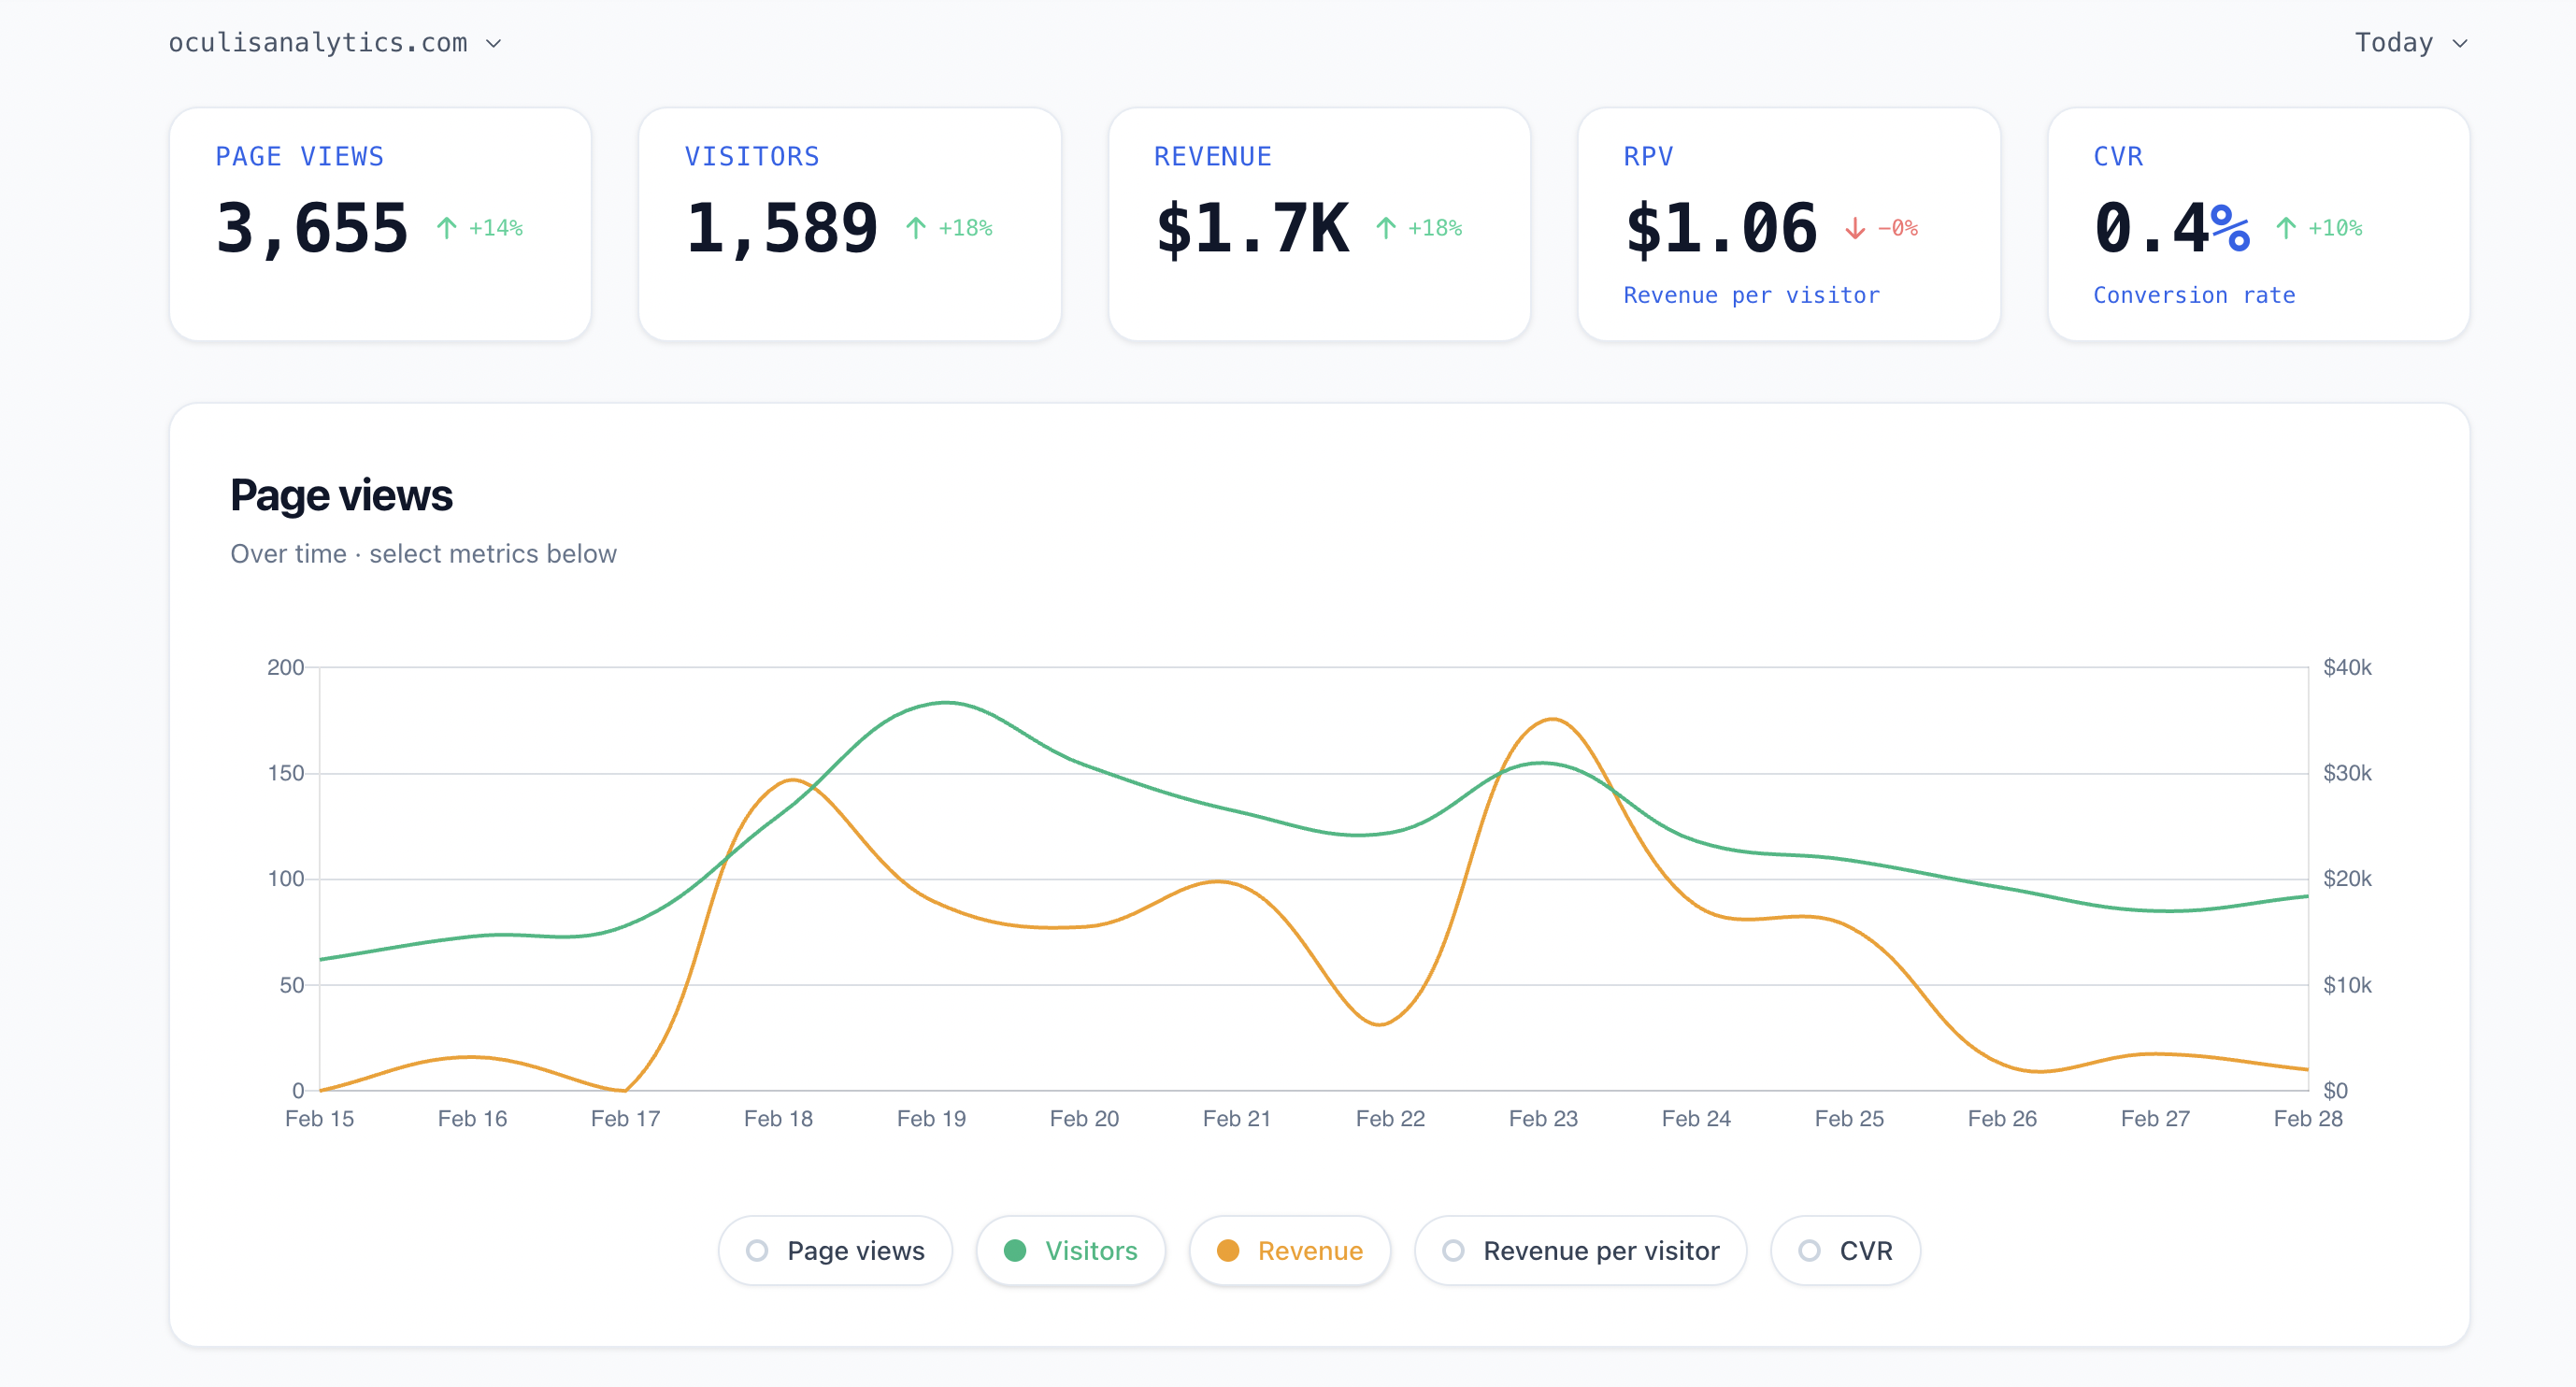Click the green up-arrow icon beside +14%
The image size is (2576, 1387).
[x=447, y=227]
